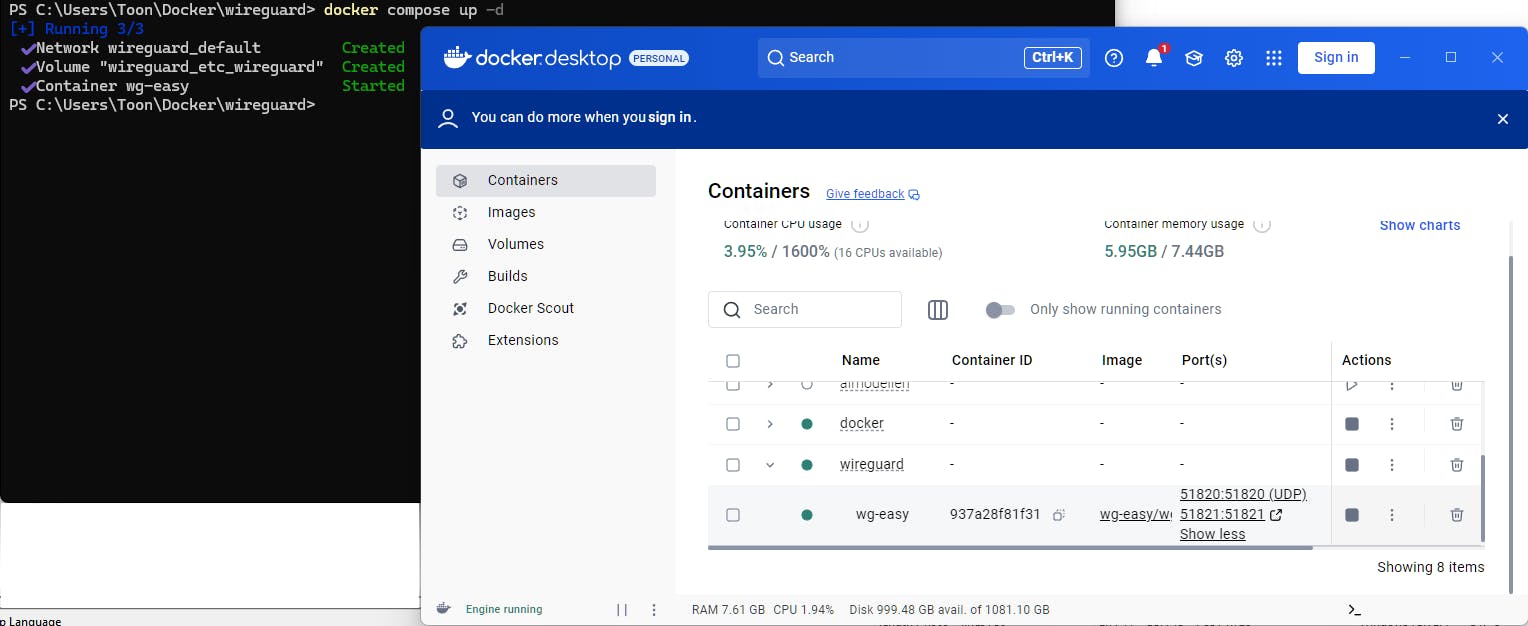The width and height of the screenshot is (1528, 626).
Task: Open the help question-mark icon
Action: click(1114, 58)
